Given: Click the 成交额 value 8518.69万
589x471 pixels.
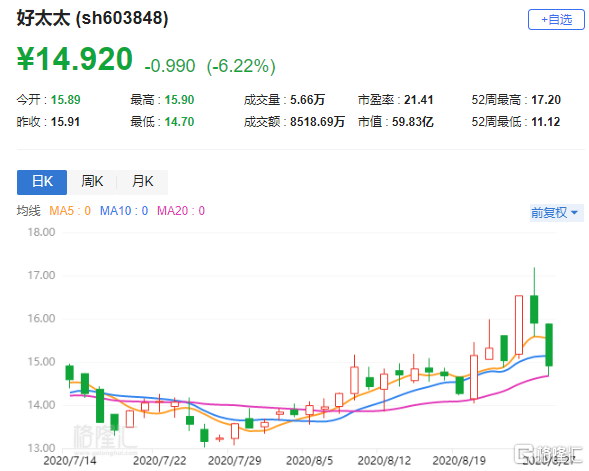Looking at the screenshot, I should [x=317, y=122].
